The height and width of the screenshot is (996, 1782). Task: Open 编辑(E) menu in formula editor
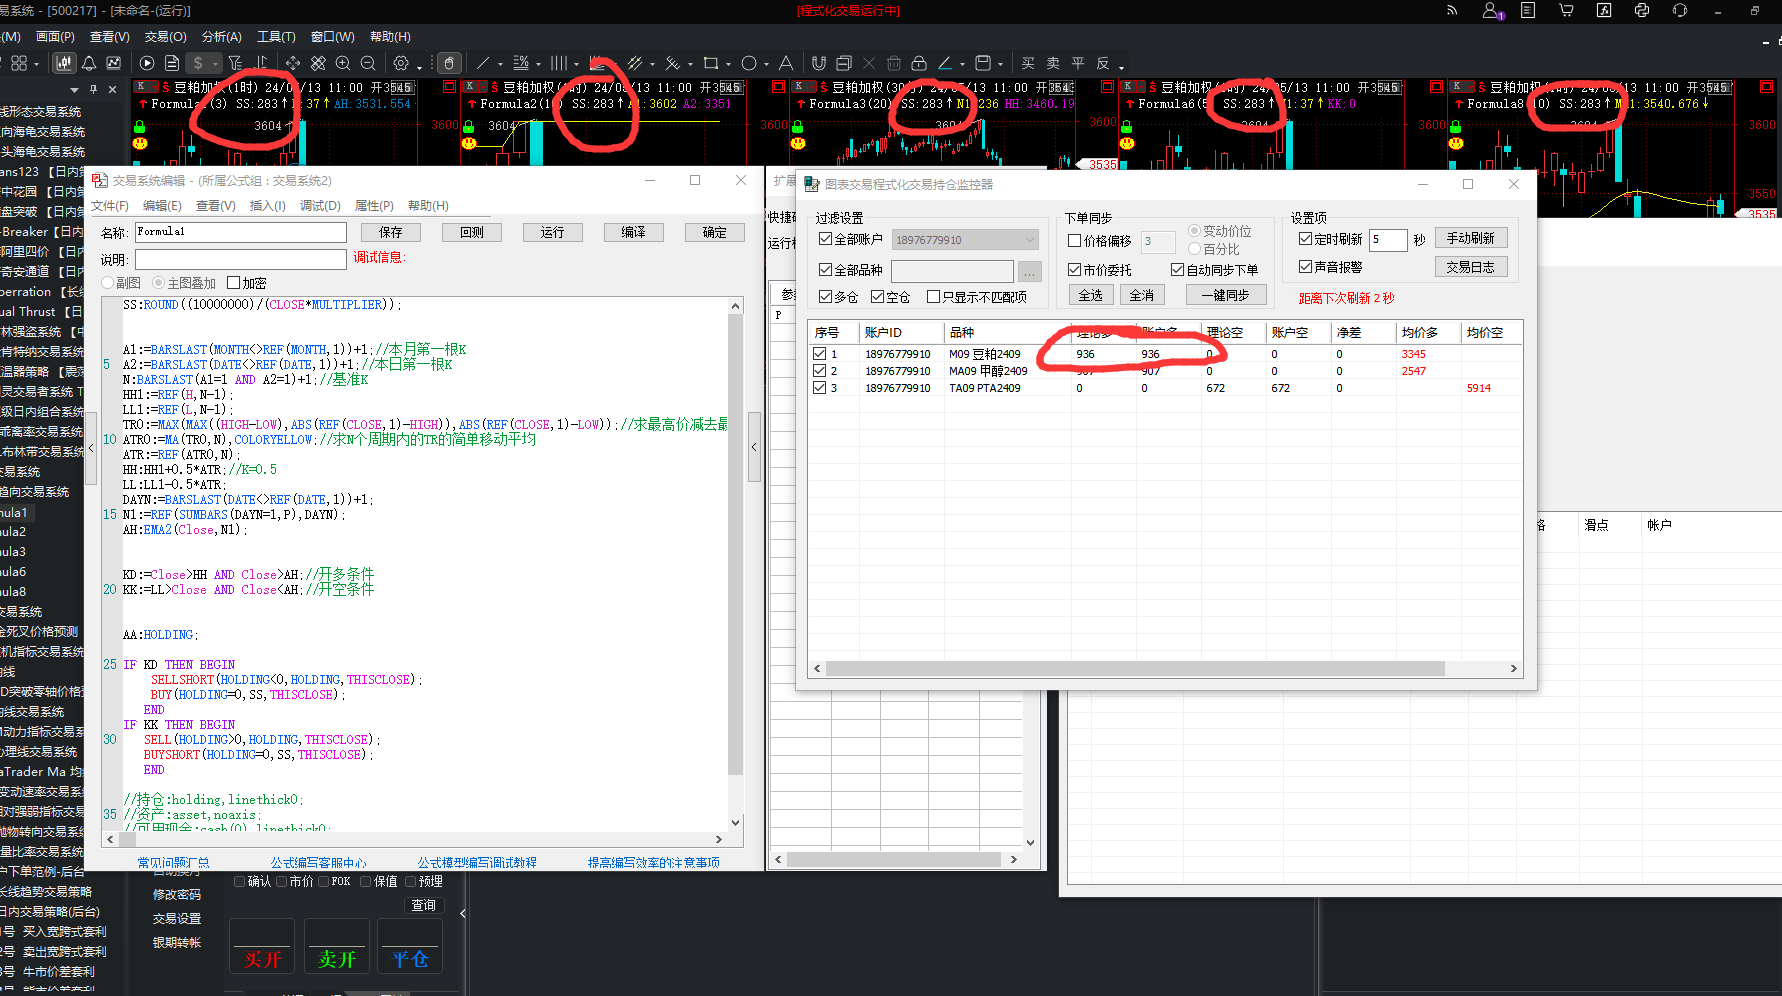pos(162,206)
